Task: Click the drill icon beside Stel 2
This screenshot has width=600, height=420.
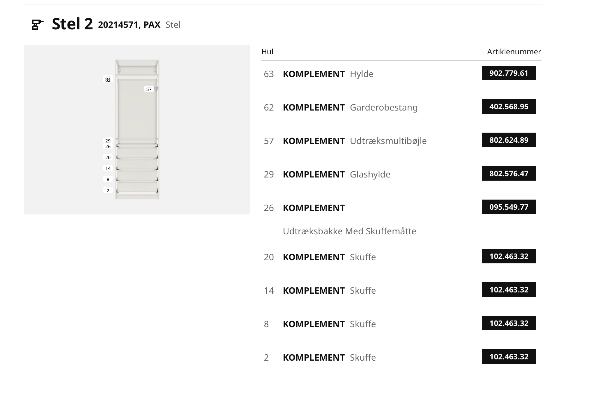Action: pos(37,25)
